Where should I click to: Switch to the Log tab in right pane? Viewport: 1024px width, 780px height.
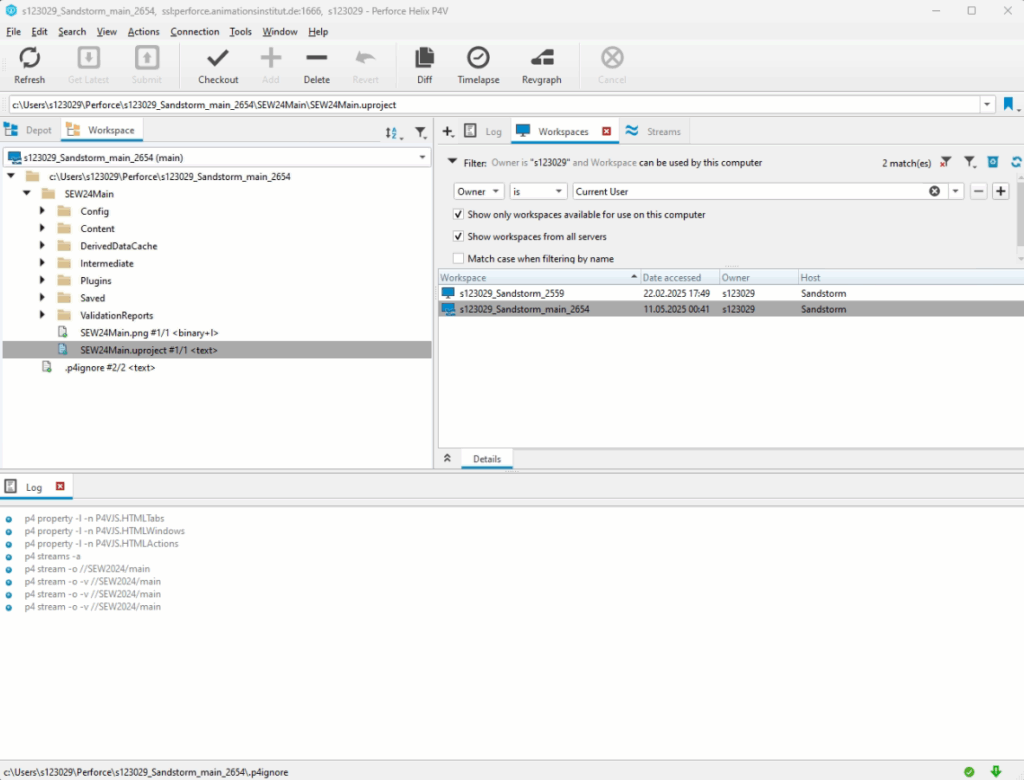(483, 131)
